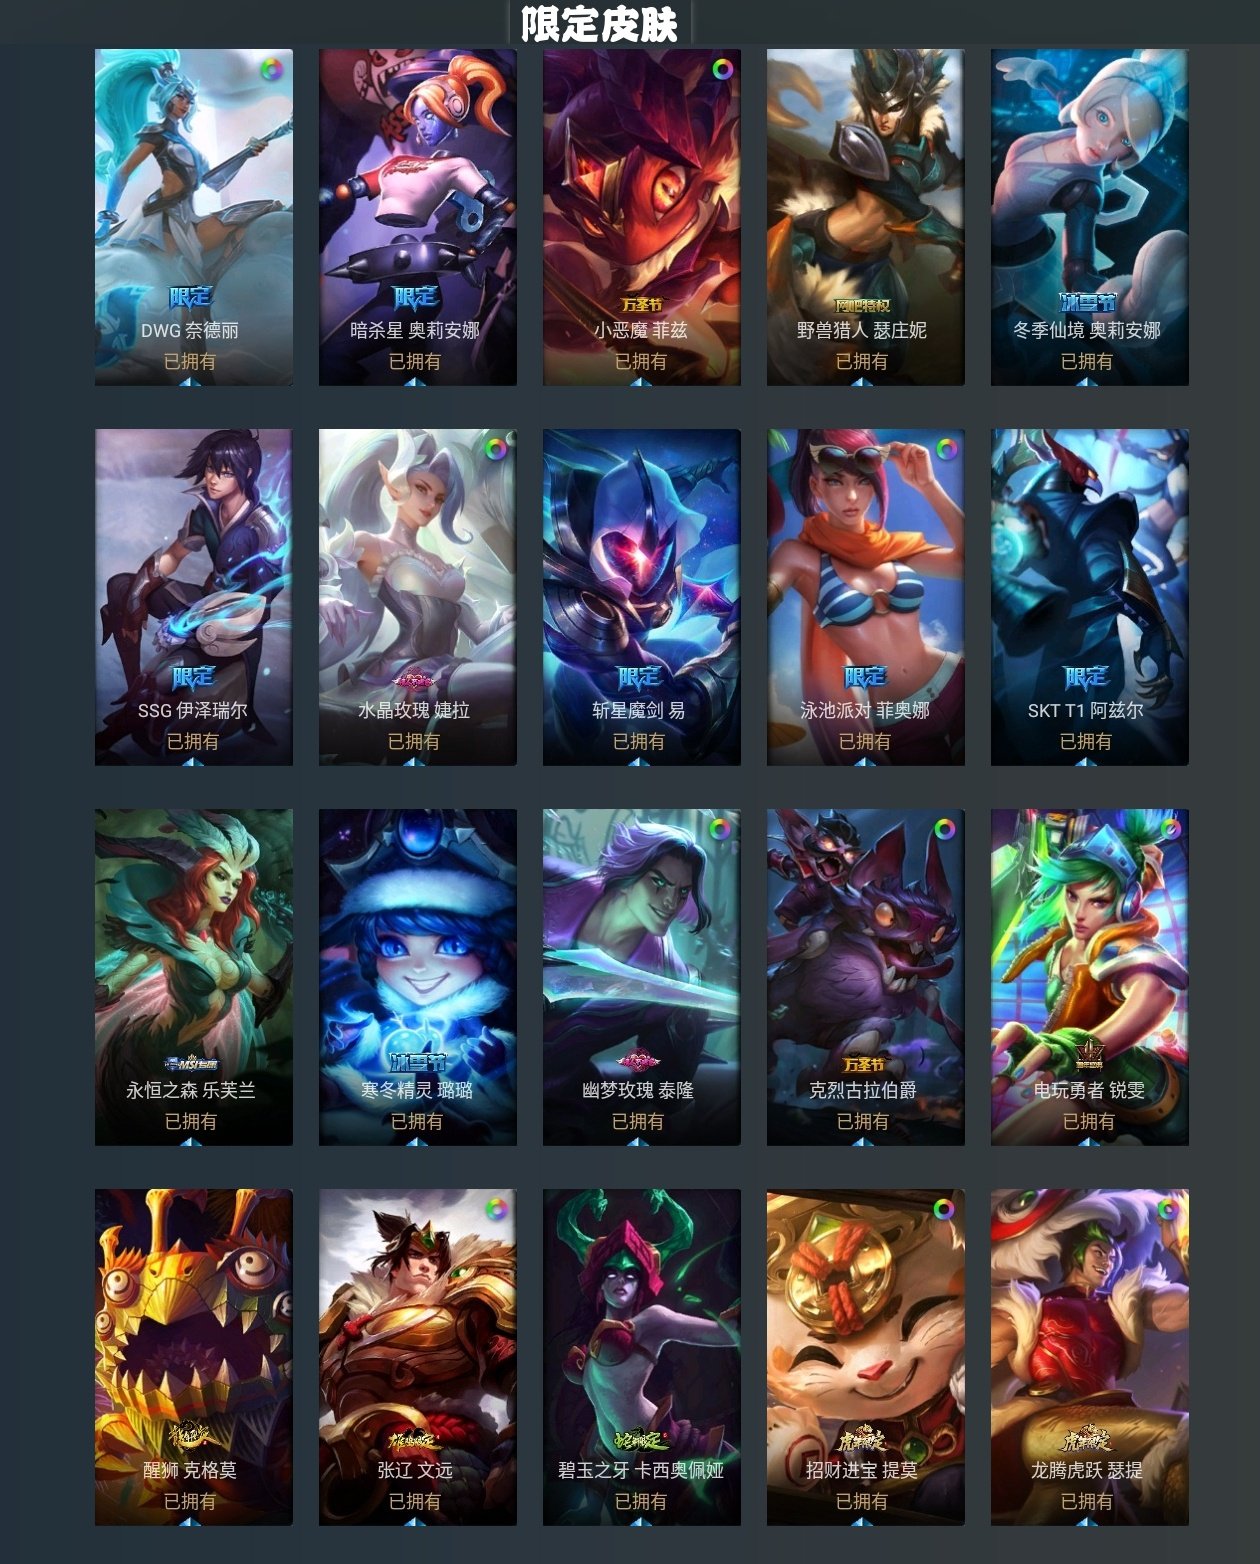
Task: Select the 醒狮 克格莫 skin thumbnail
Action: (194, 1357)
